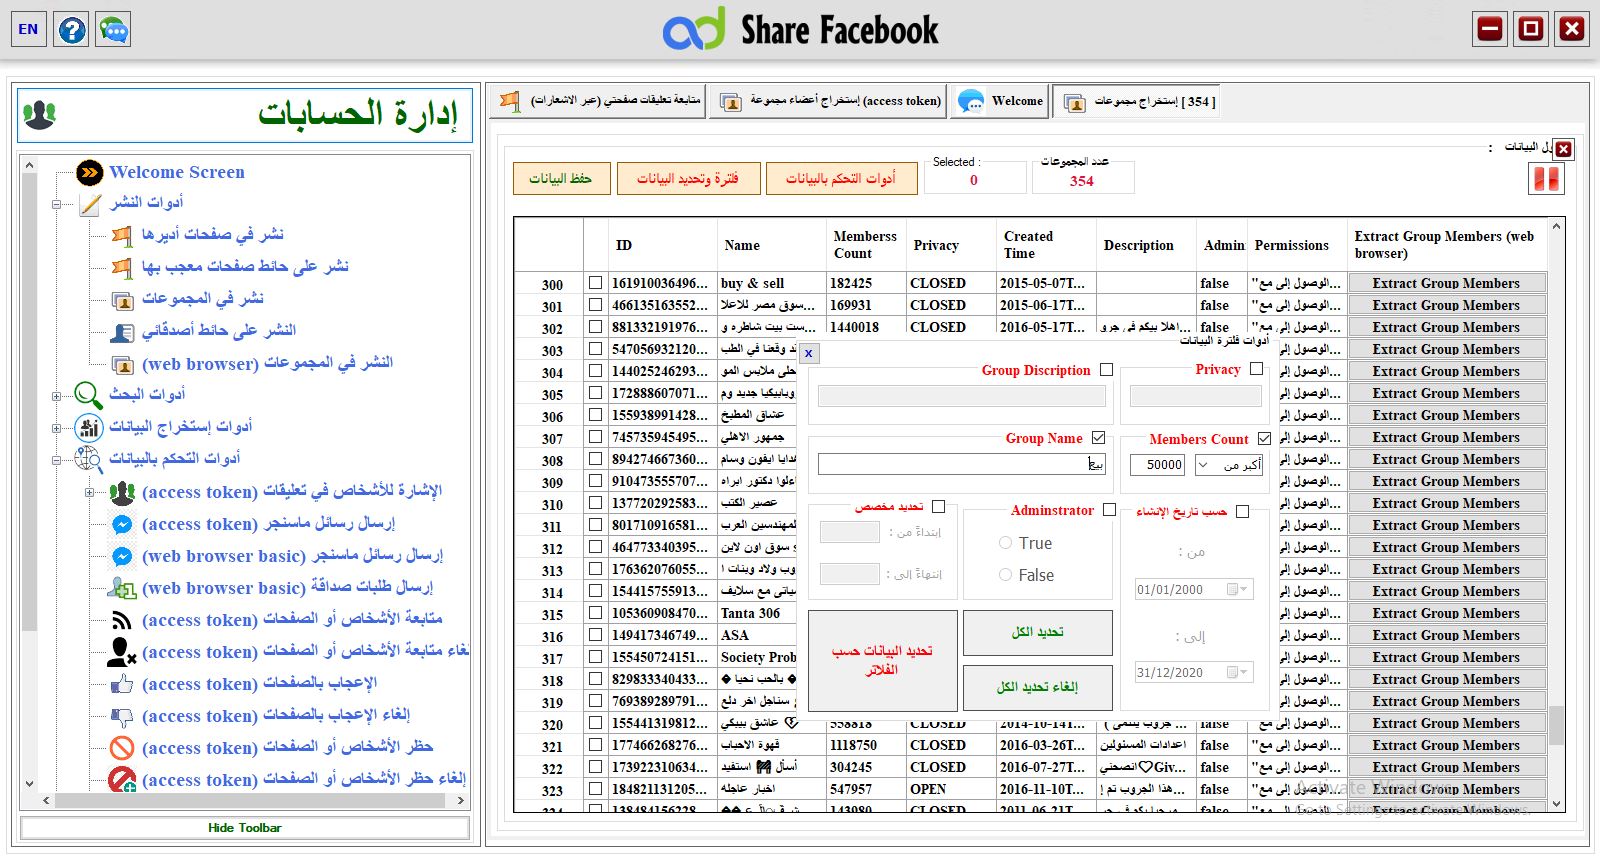Open the إستخراج أعضاء مجموعة (access token) tab
Viewport: 1600px width, 860px height.
pyautogui.click(x=829, y=101)
